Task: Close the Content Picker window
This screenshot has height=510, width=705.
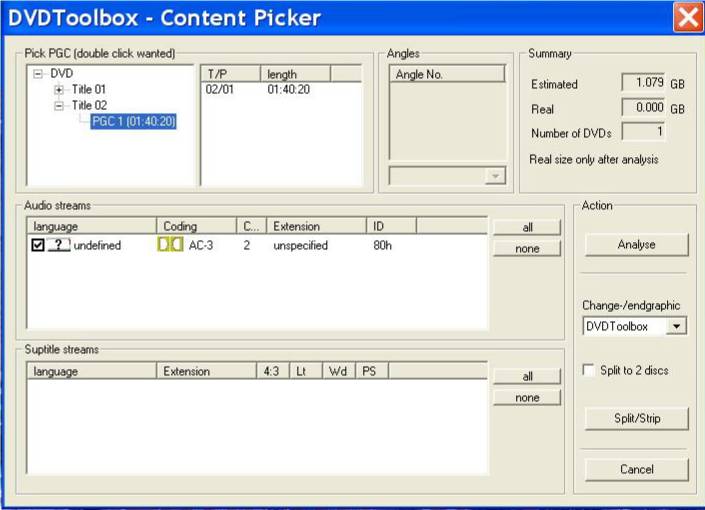Action: 688,18
